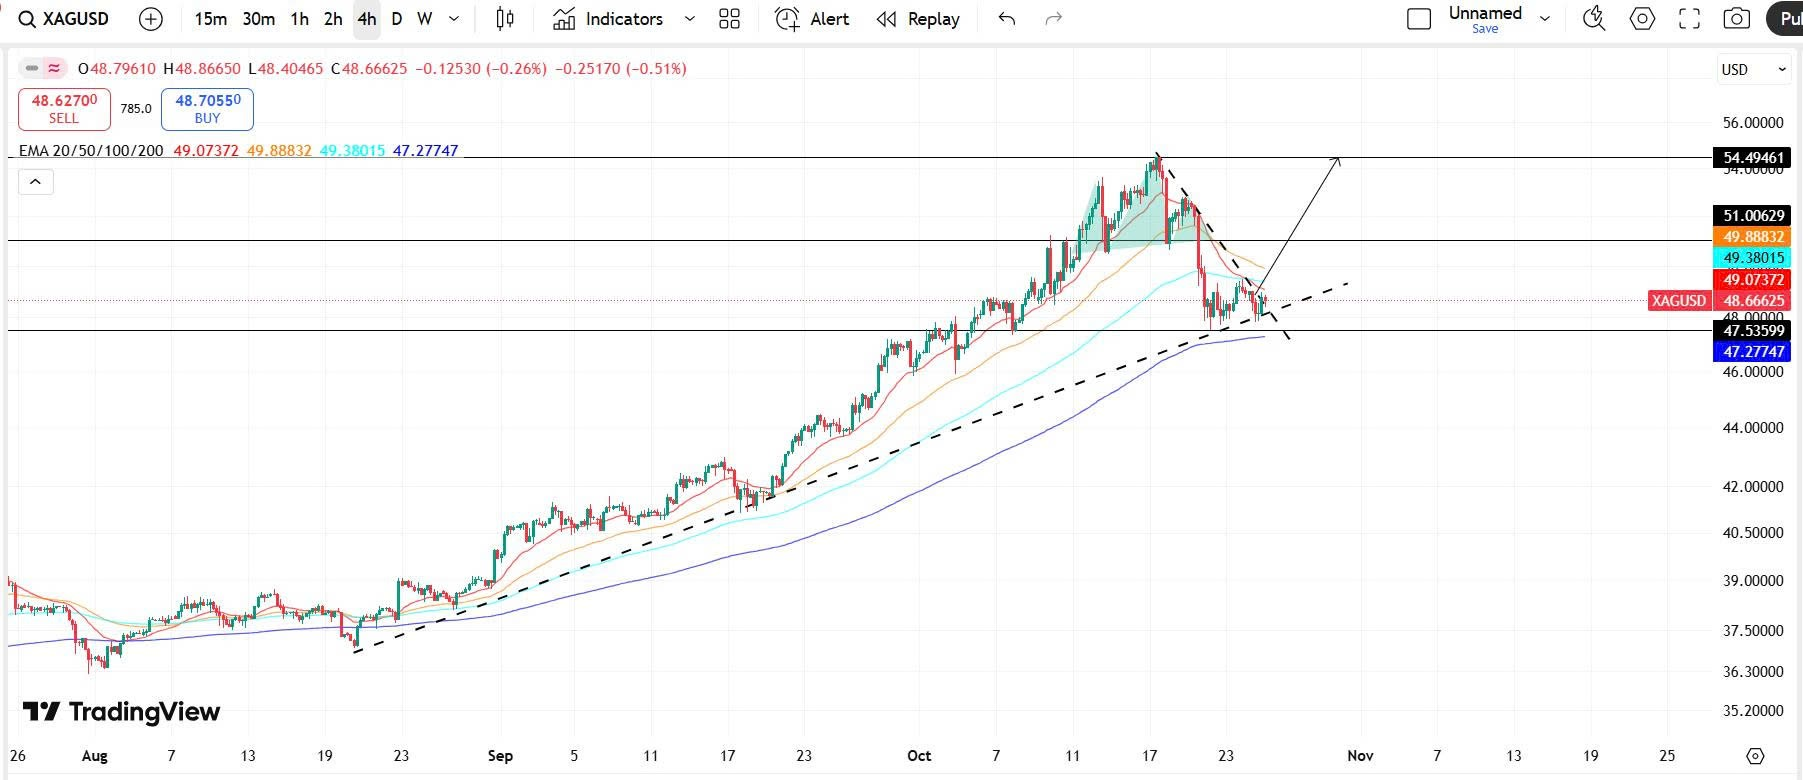The height and width of the screenshot is (780, 1803).
Task: Collapse the indicator legend chevron
Action: point(35,182)
